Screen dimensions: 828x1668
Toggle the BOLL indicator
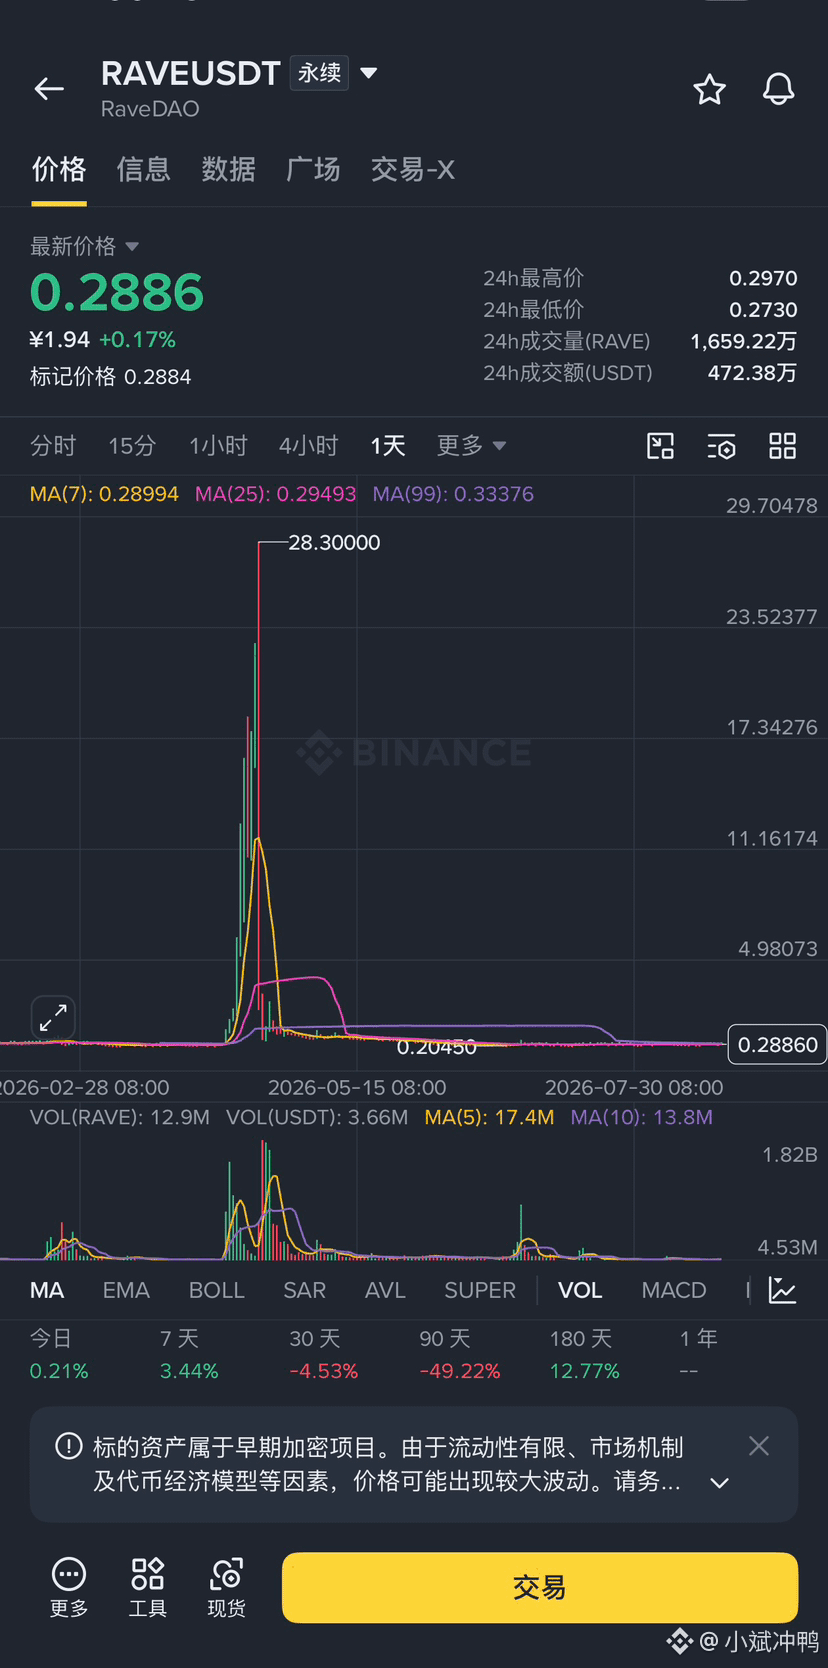point(217,1290)
